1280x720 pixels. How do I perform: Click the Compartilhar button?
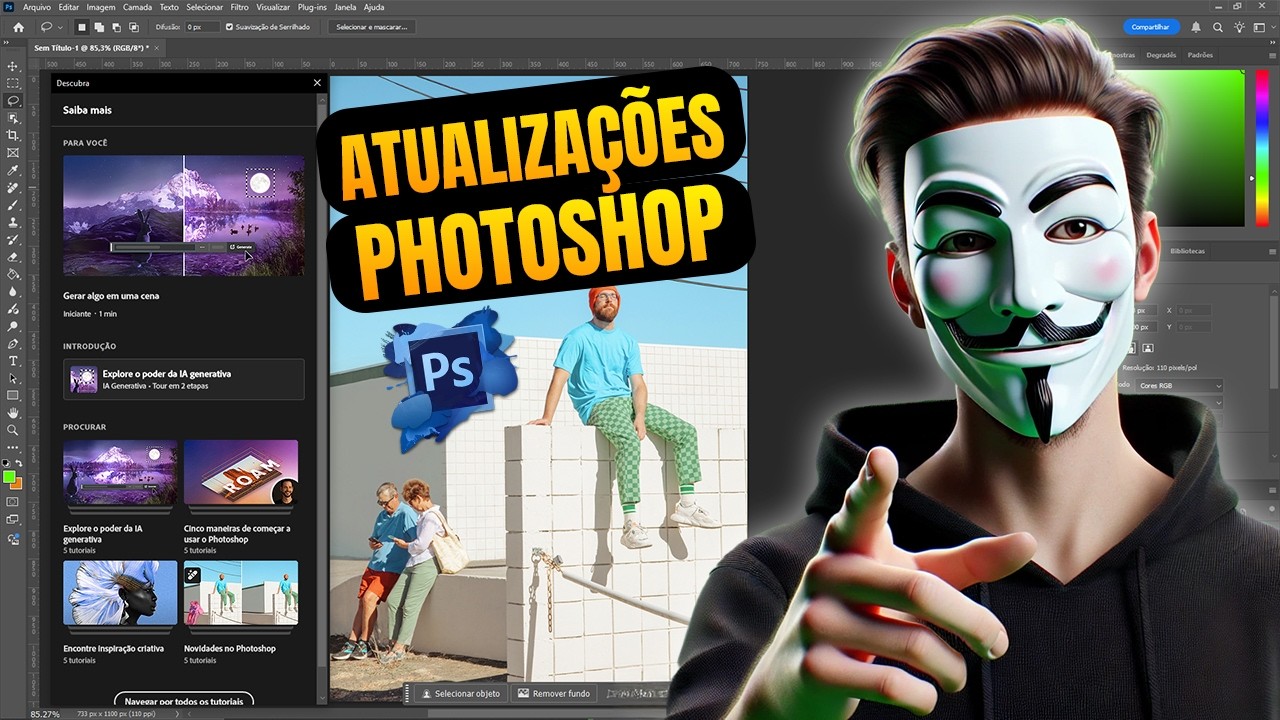pyautogui.click(x=1150, y=27)
